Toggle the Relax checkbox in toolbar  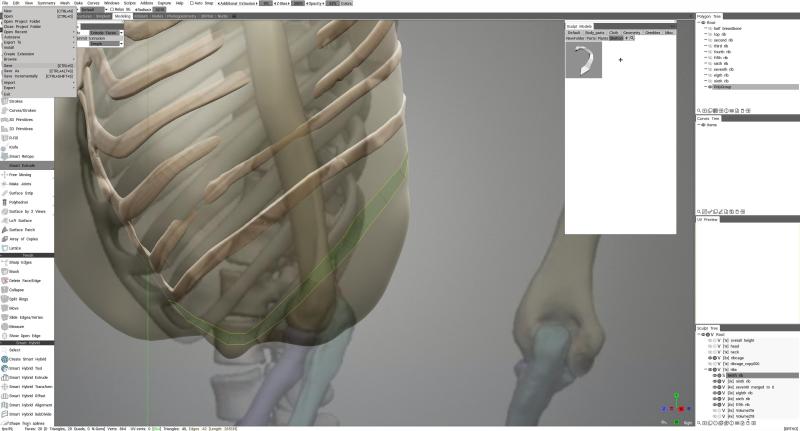[112, 9]
